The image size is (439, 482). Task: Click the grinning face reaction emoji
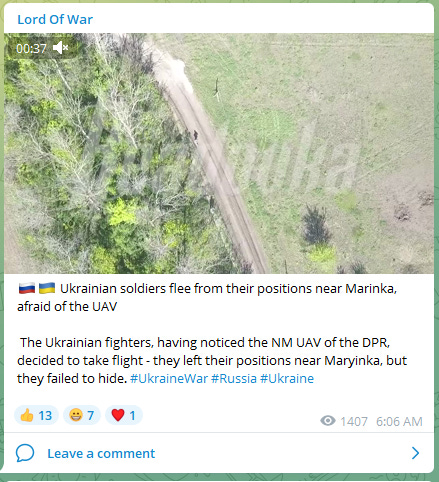(76, 415)
